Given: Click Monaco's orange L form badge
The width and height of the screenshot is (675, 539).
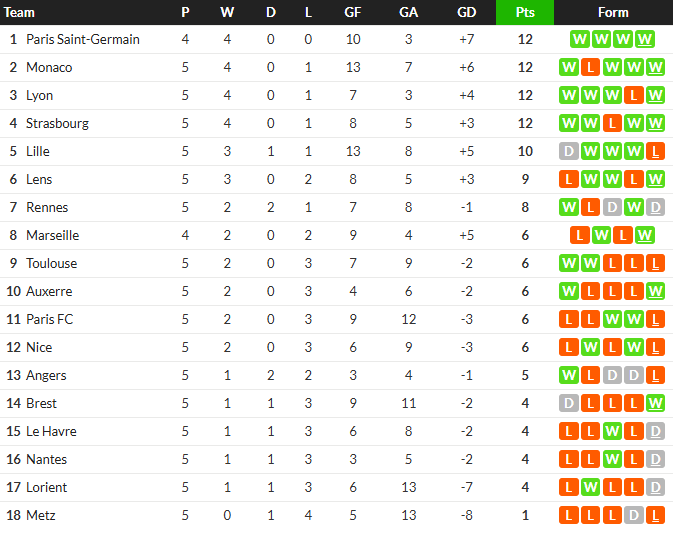Looking at the screenshot, I should 590,68.
